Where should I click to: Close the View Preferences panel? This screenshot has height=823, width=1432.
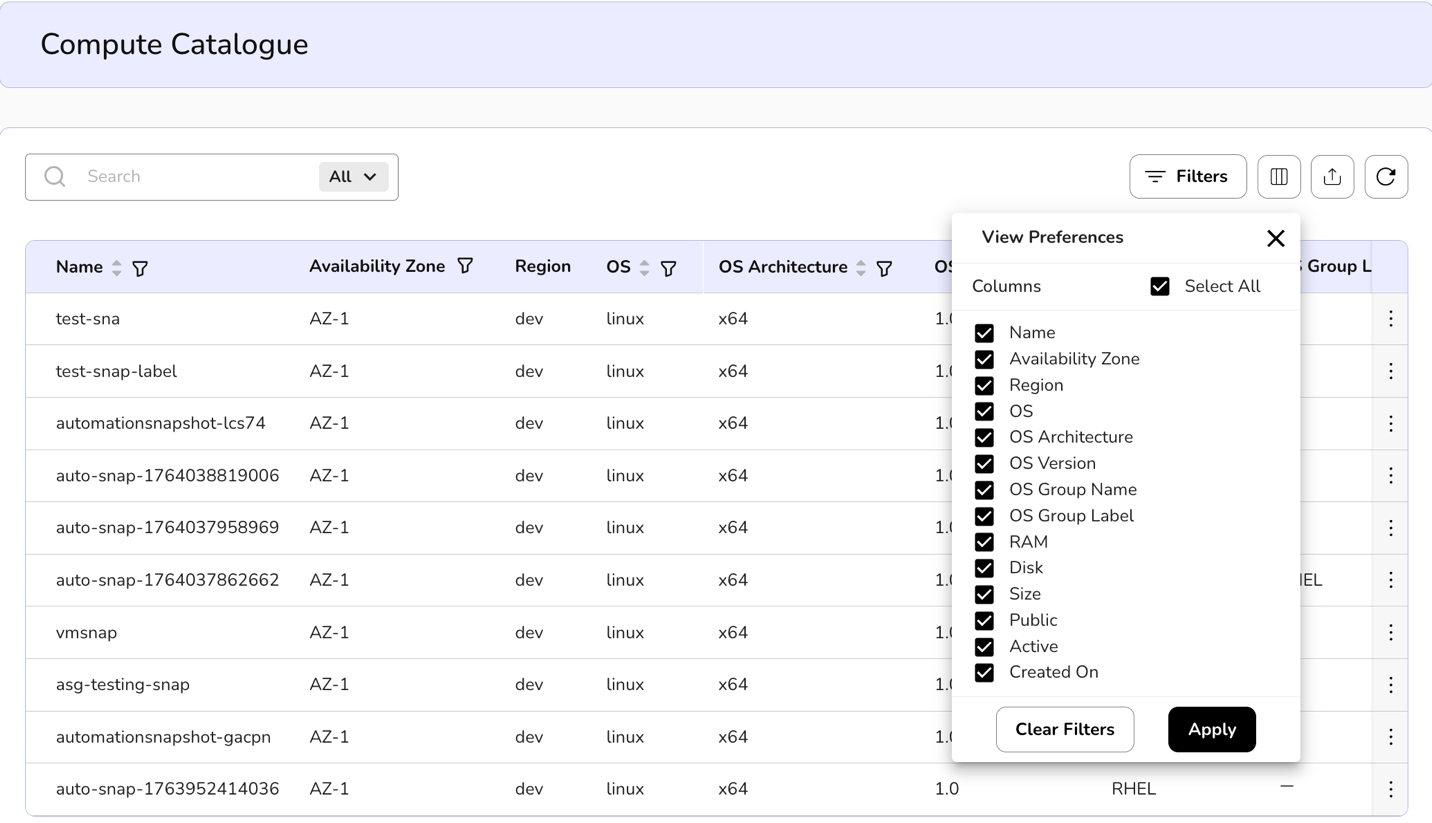point(1275,238)
